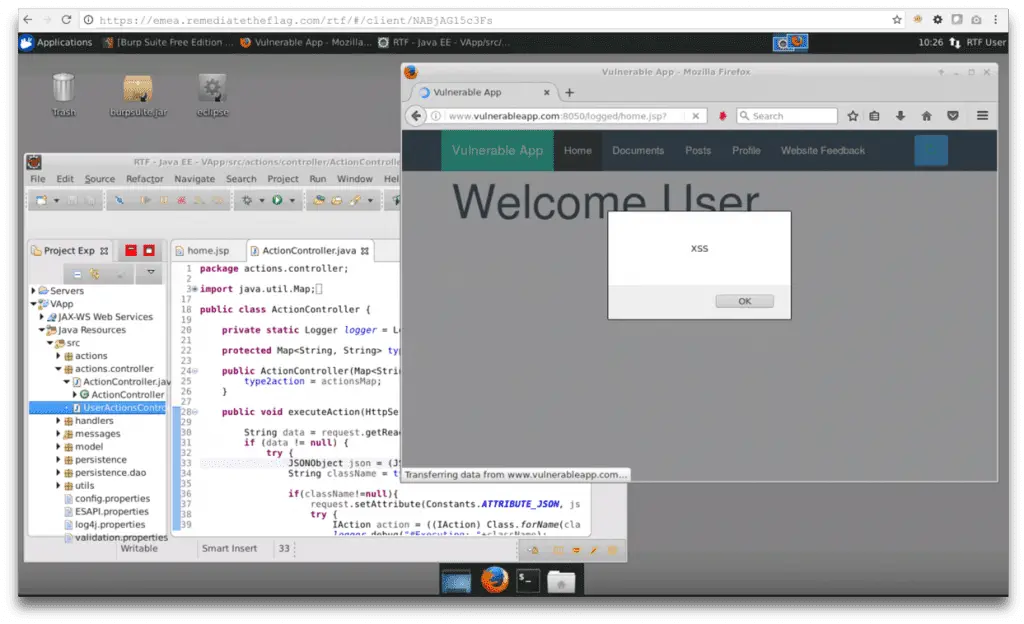1024x624 pixels.
Task: Expand the handlers package node
Action: [x=59, y=421]
